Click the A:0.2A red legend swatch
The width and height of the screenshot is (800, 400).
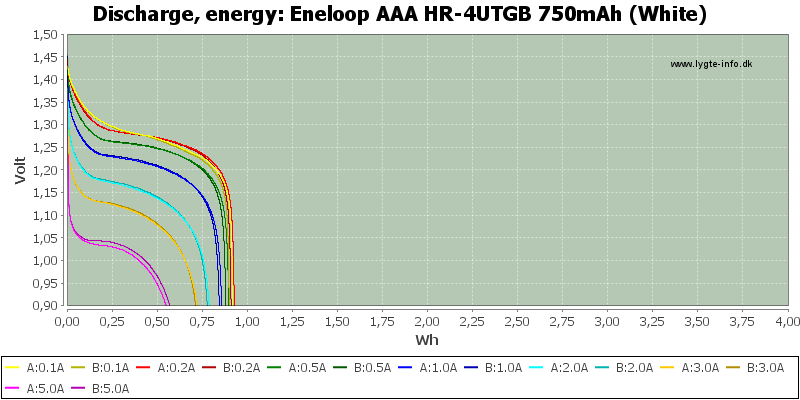144,367
